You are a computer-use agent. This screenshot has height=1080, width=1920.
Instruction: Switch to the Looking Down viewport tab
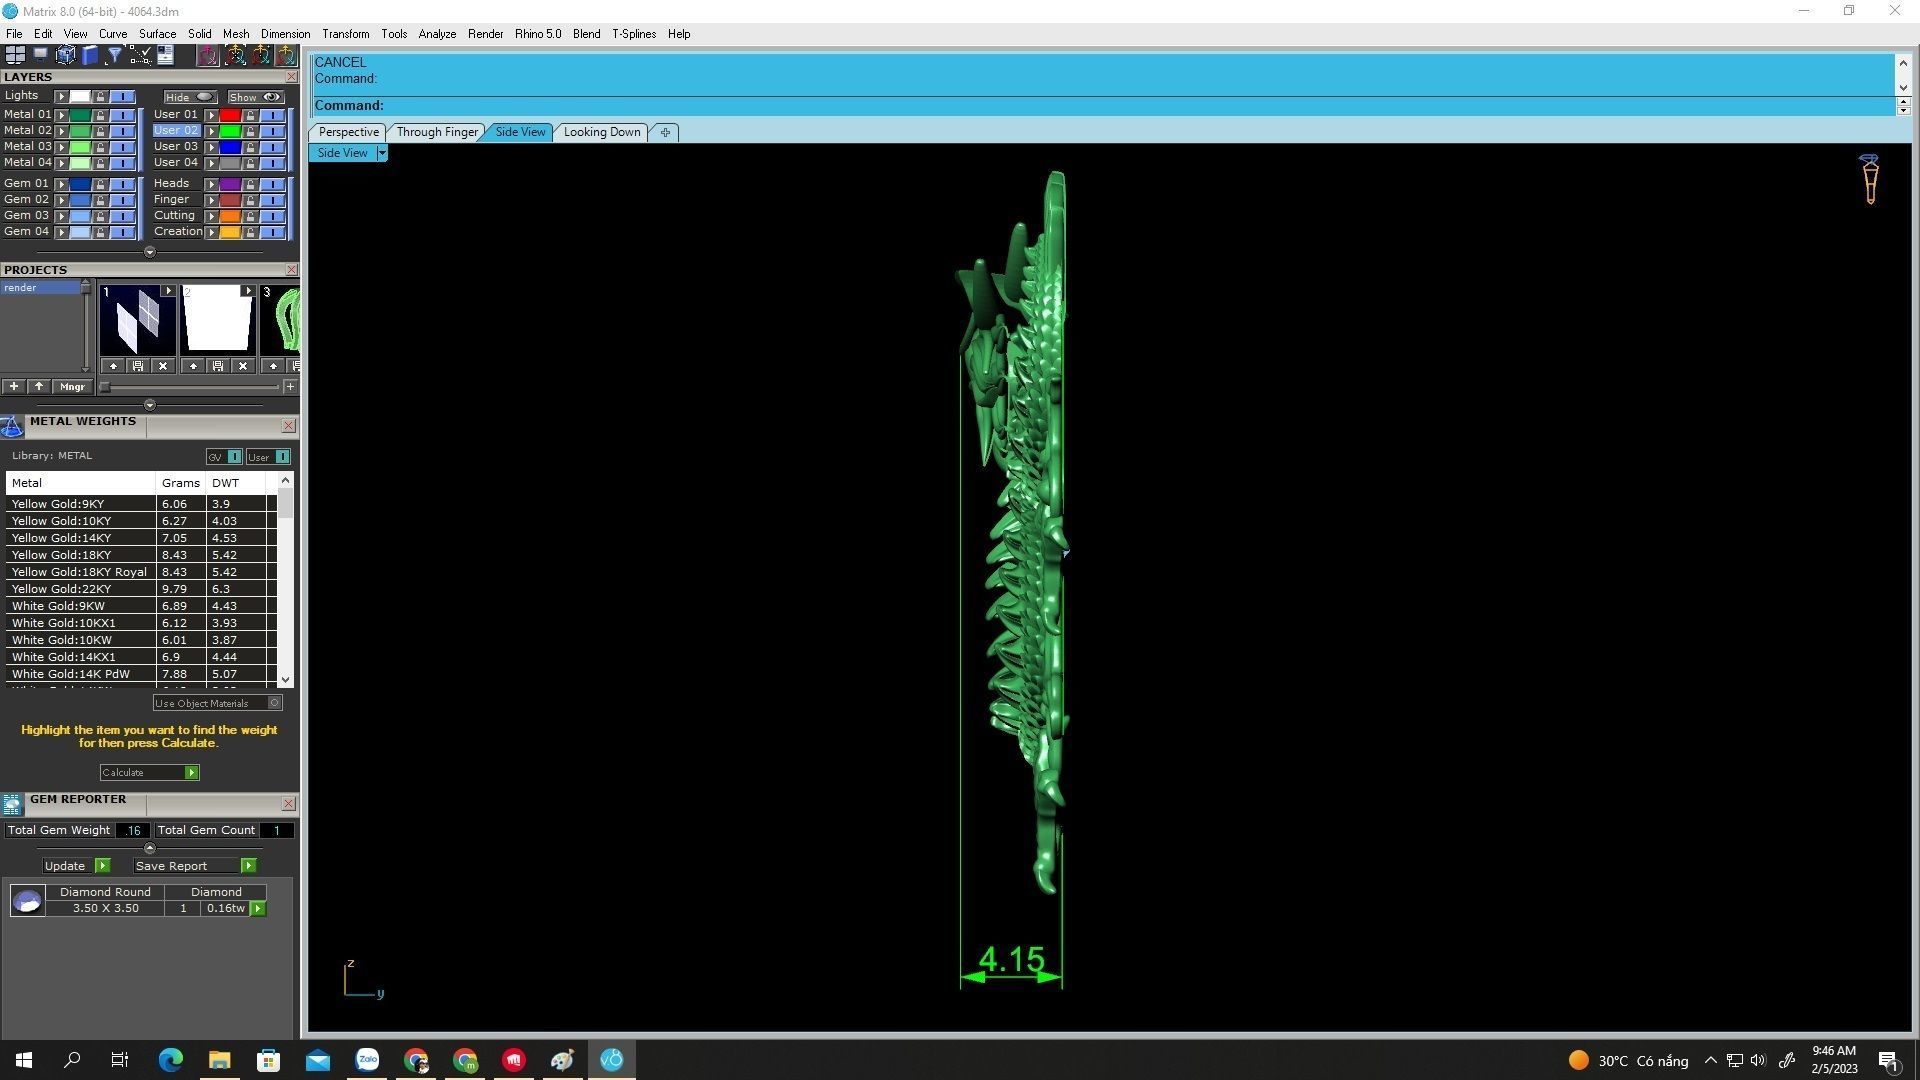click(601, 132)
